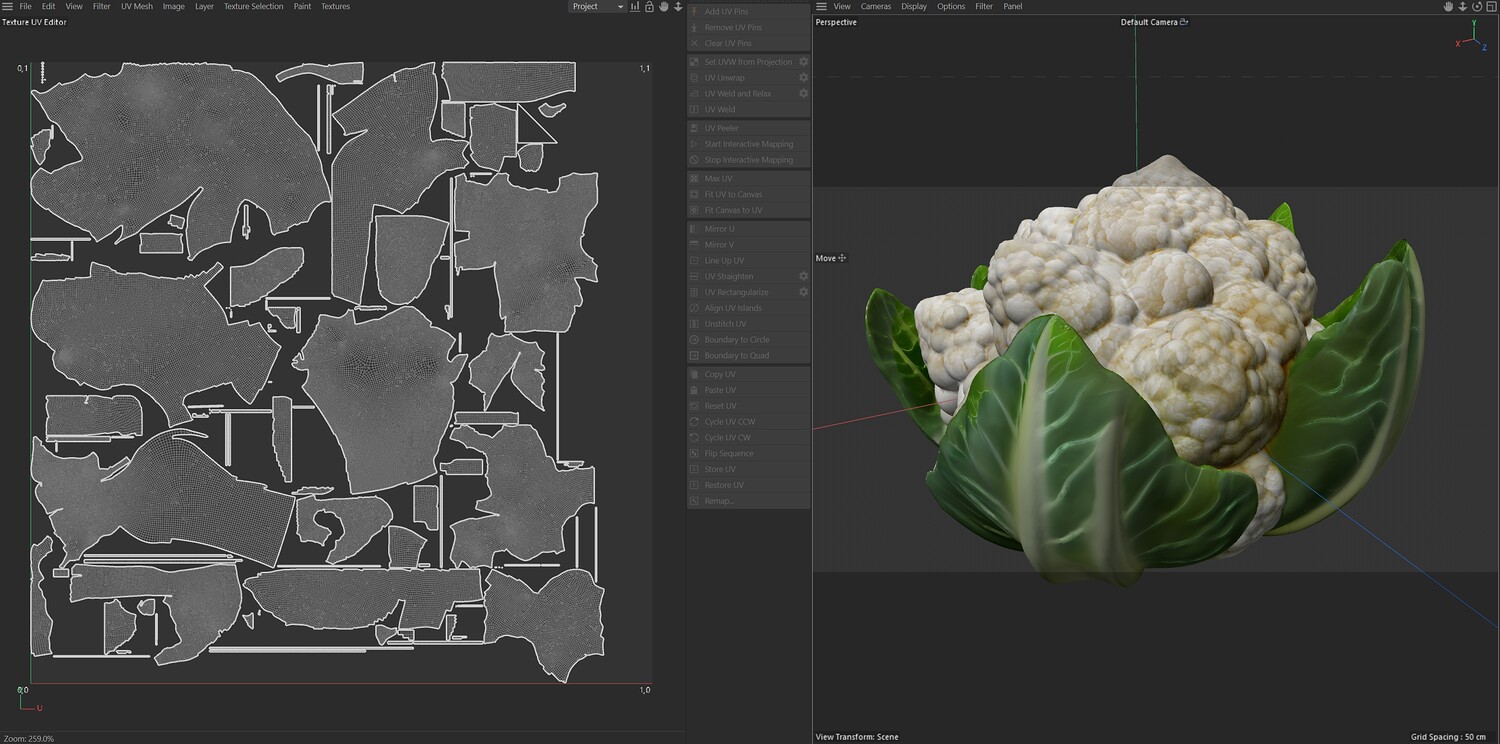Open the Project dropdown
The width and height of the screenshot is (1500, 744).
(597, 6)
